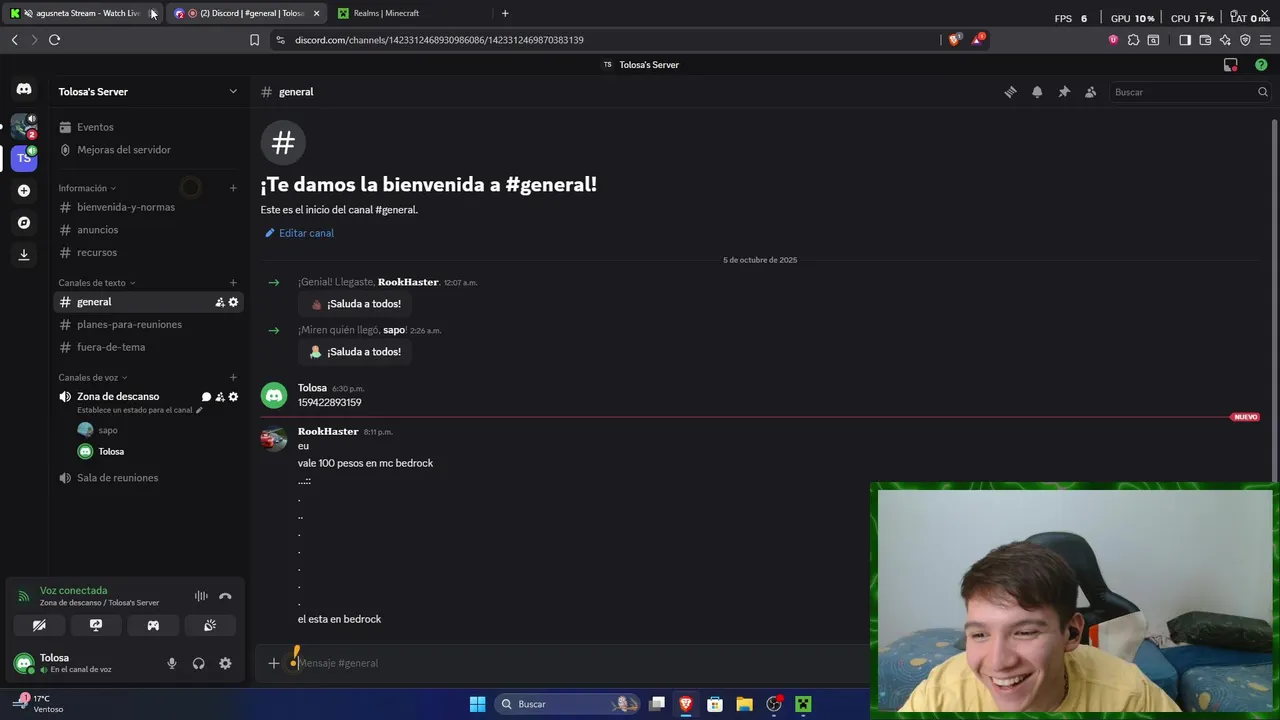The image size is (1280, 720).
Task: Open Windows Start button on taskbar
Action: [x=478, y=704]
